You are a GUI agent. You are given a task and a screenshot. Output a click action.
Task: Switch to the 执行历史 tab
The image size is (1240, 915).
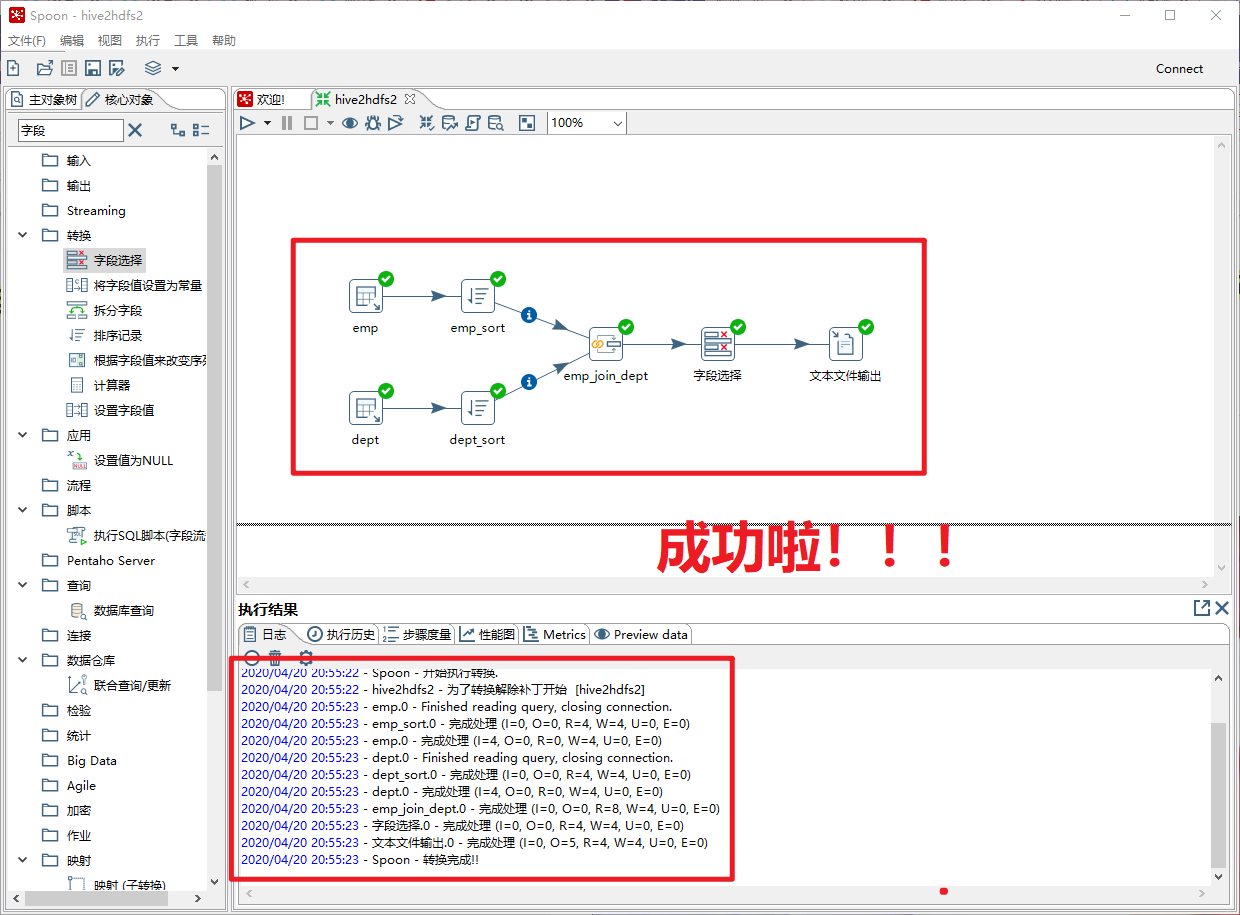coord(341,634)
